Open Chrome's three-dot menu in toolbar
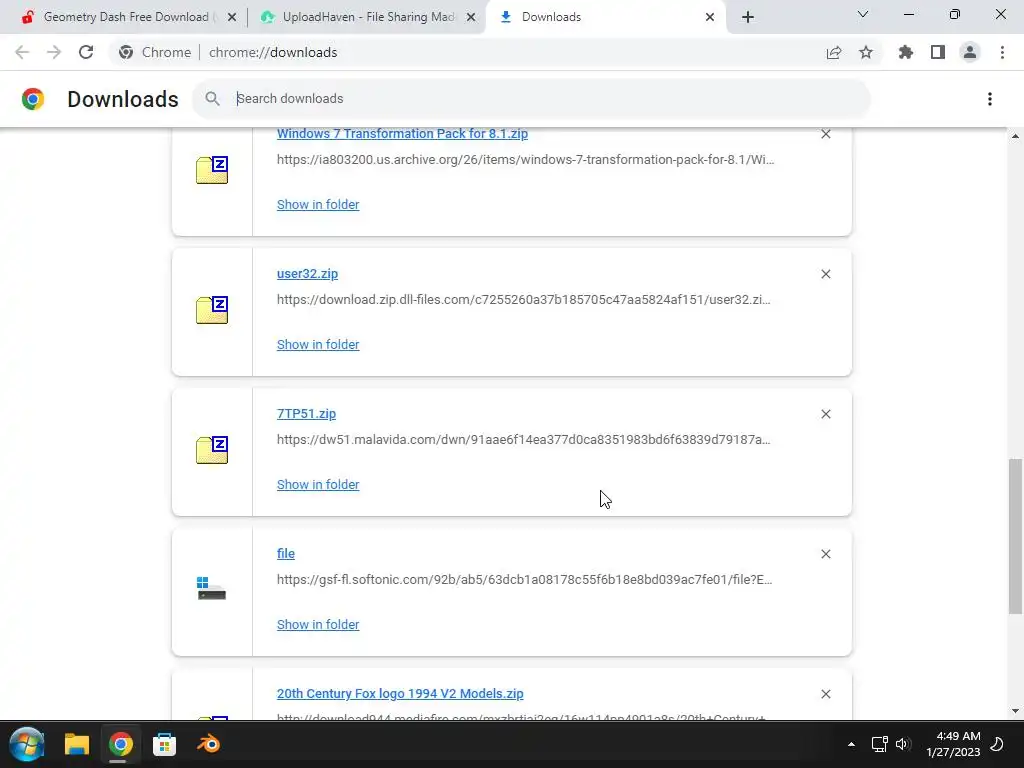Screen dimensions: 1024x768 (1002, 52)
